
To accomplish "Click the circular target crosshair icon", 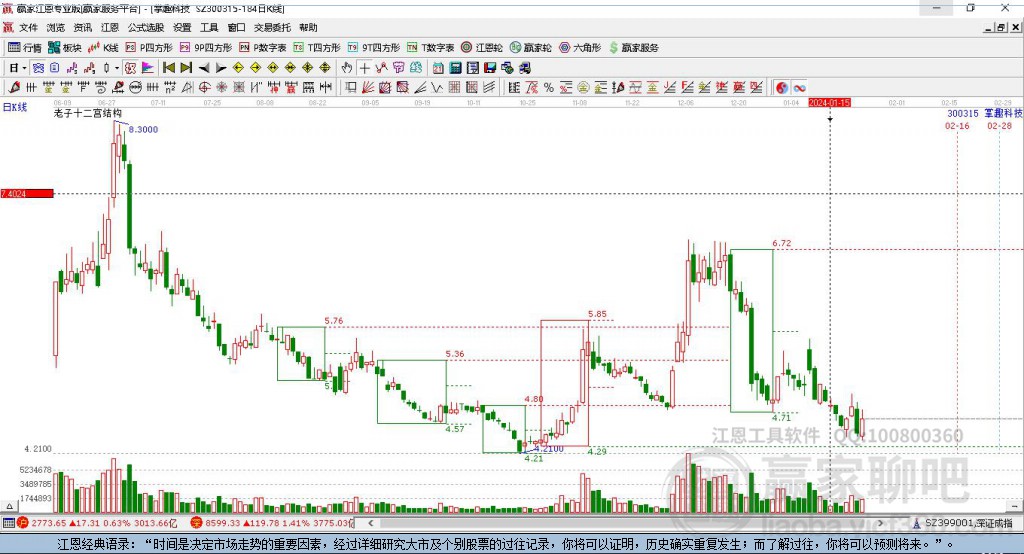I will tap(204, 88).
